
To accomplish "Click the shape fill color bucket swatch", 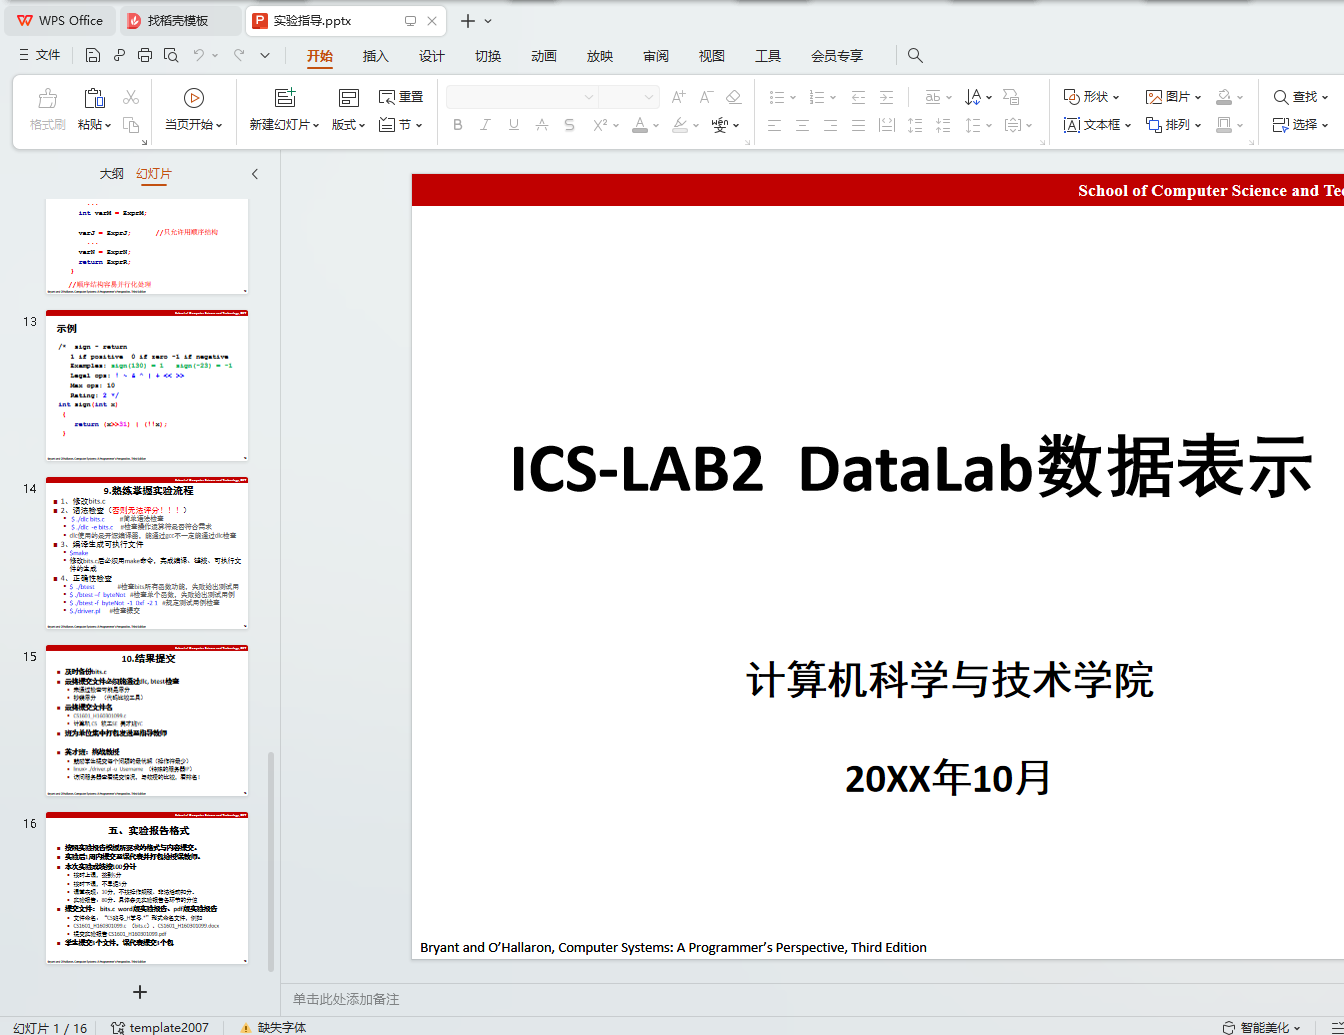I will point(1224,97).
